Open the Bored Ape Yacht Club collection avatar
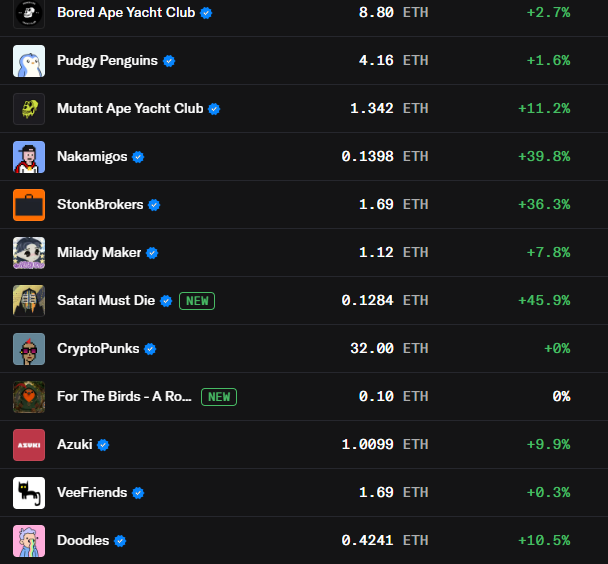The width and height of the screenshot is (608, 564). [29, 14]
